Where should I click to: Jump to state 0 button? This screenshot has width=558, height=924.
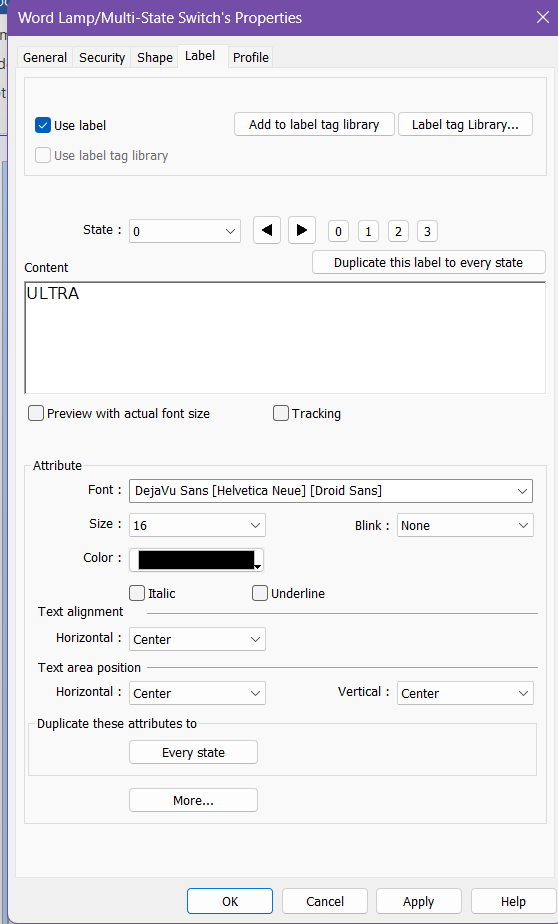coord(338,232)
